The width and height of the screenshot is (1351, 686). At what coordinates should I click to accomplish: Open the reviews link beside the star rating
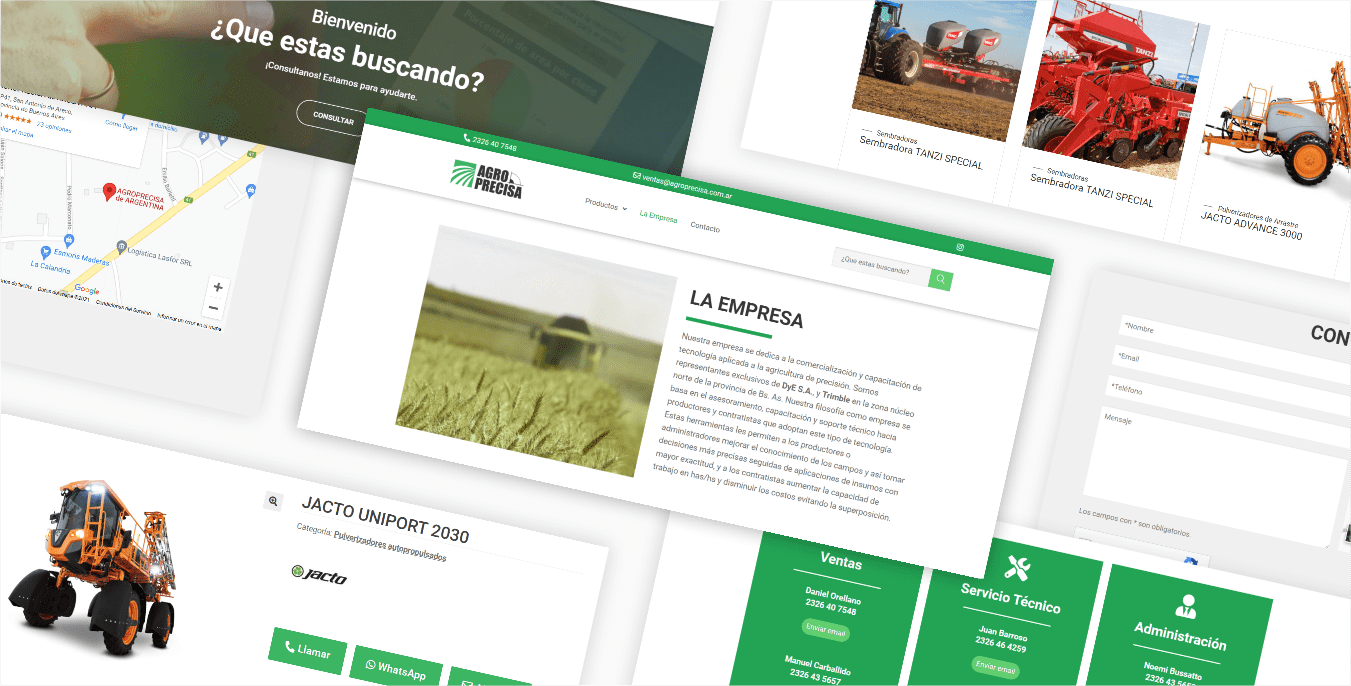[x=53, y=129]
